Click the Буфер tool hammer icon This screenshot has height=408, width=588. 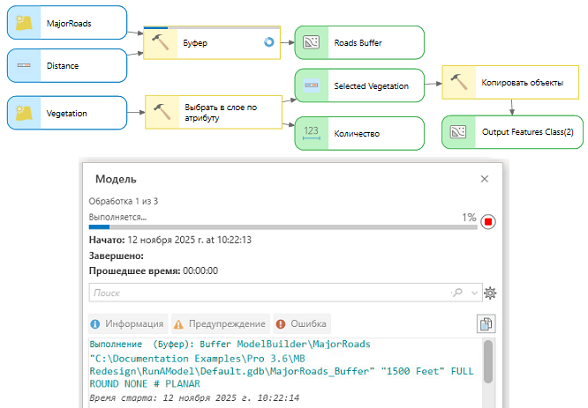[x=160, y=42]
